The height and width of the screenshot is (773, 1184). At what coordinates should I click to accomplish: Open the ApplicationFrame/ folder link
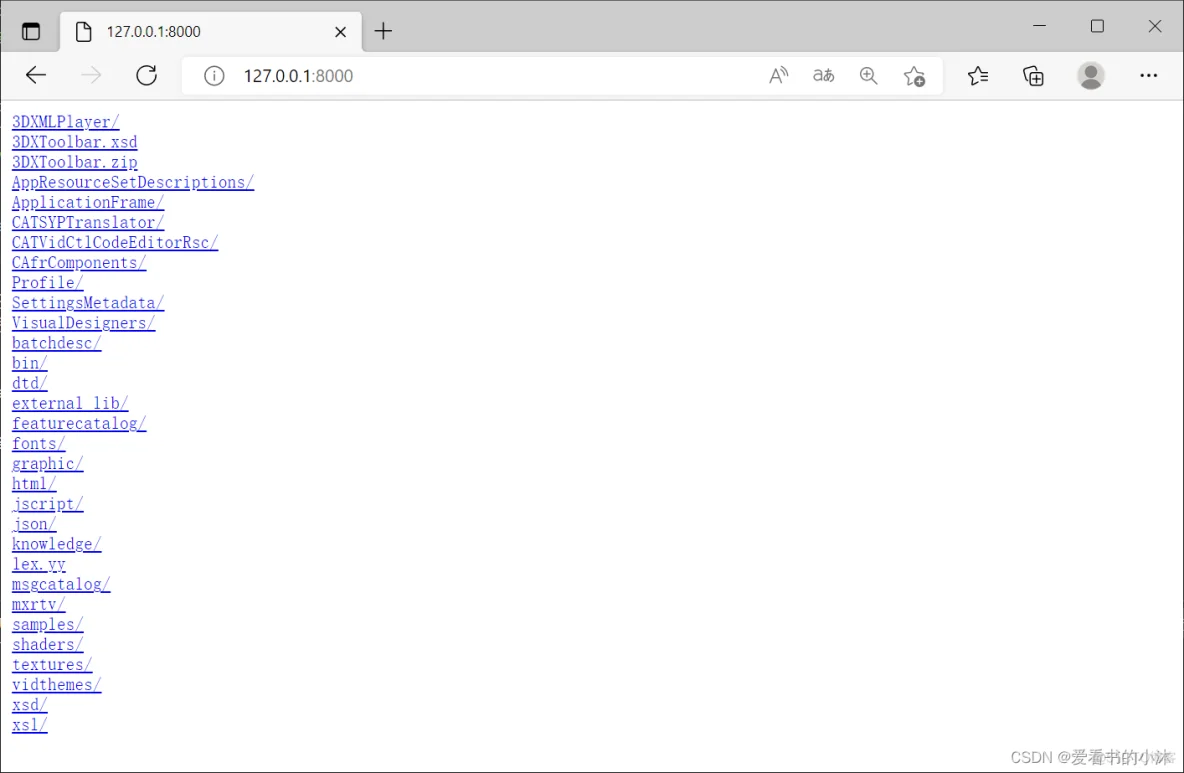(x=88, y=203)
